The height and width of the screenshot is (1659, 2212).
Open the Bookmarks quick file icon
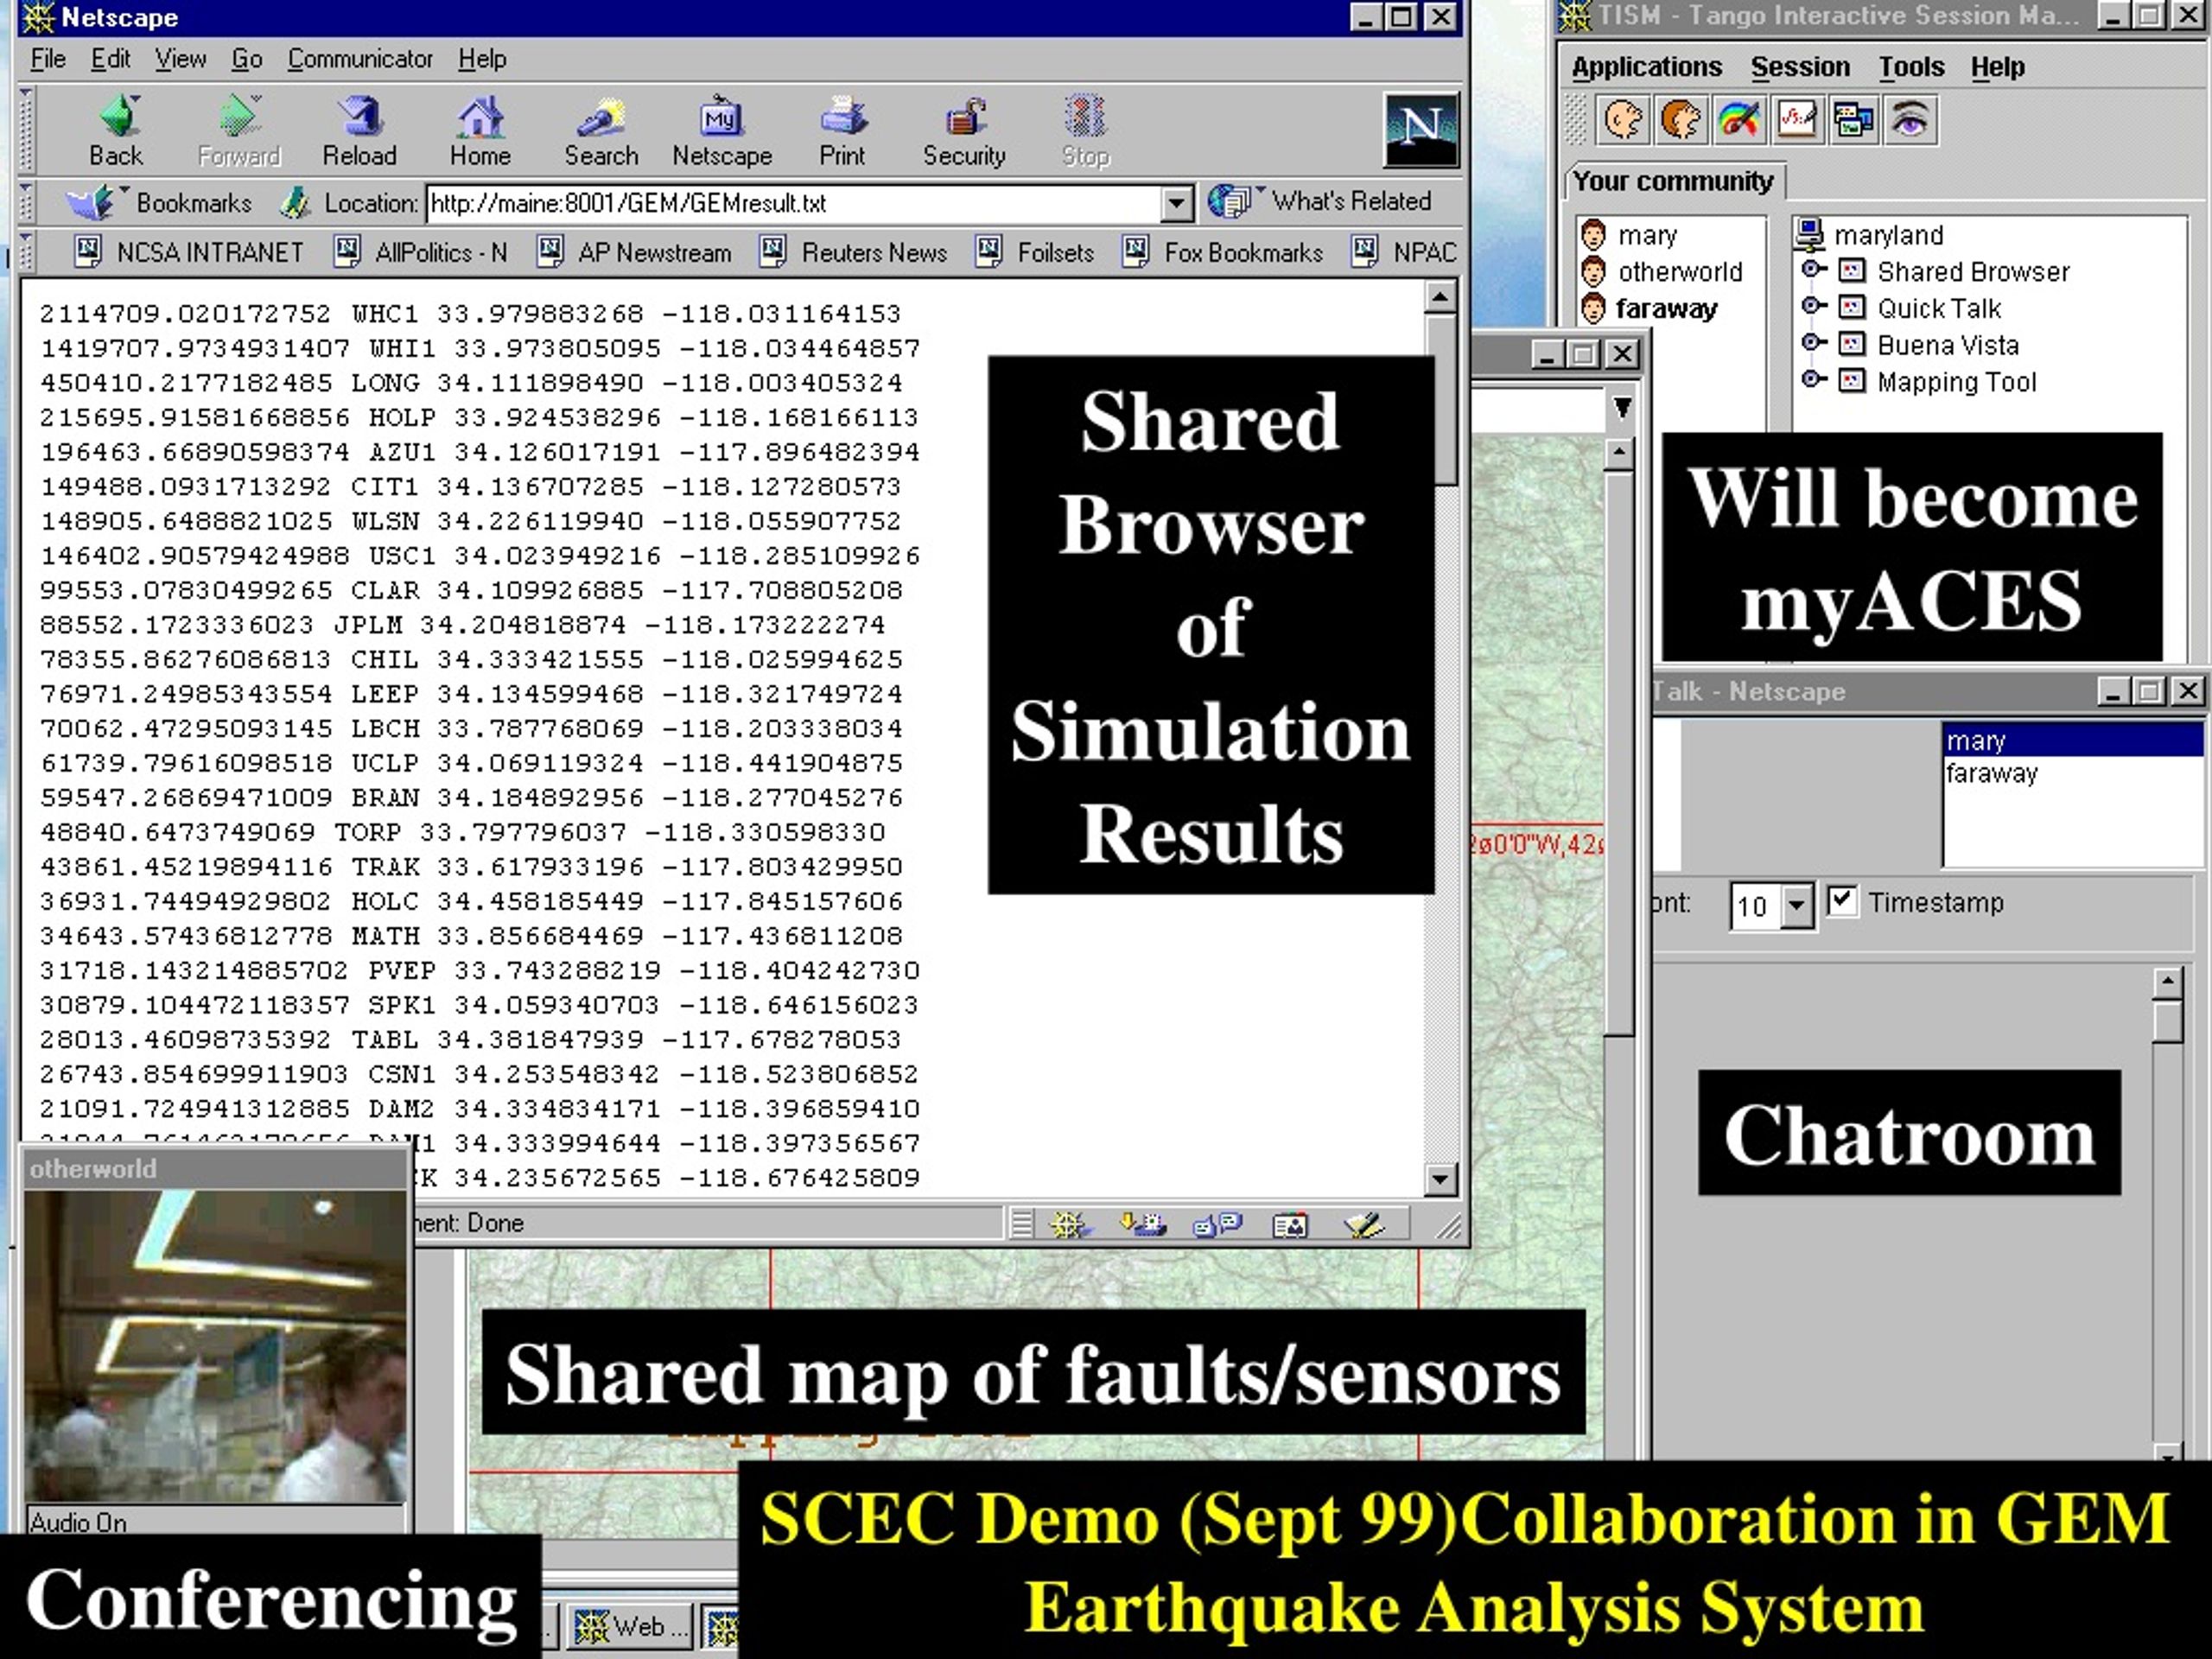[x=90, y=203]
